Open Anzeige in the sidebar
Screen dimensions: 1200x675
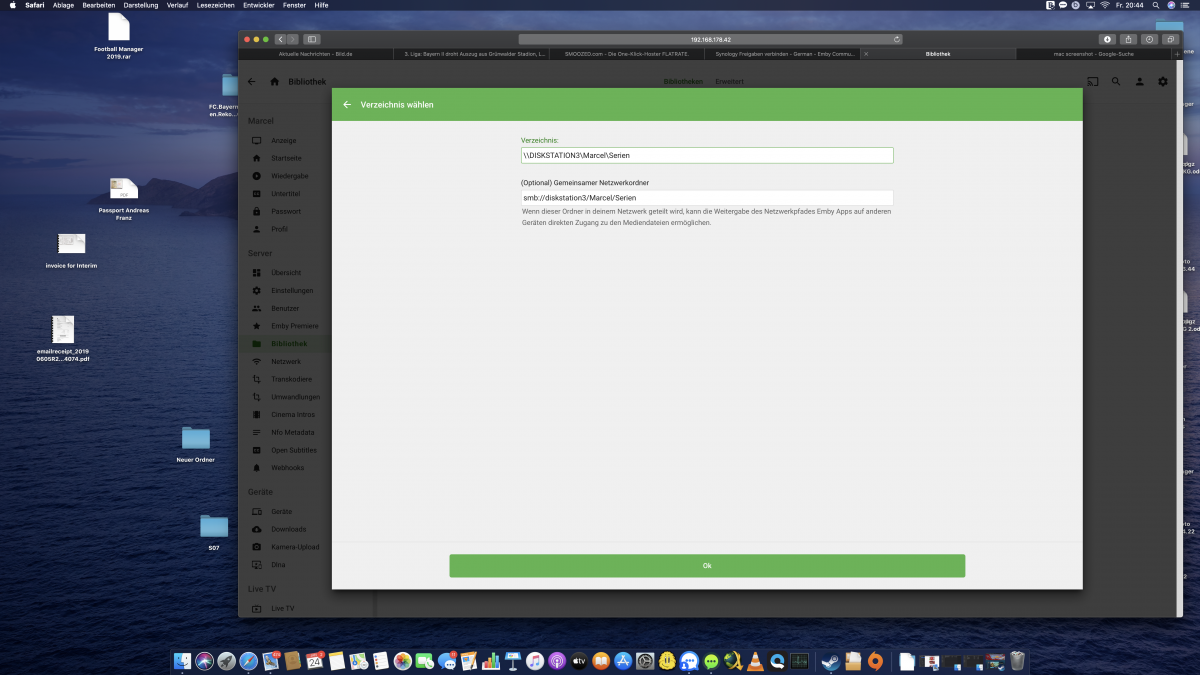pos(283,141)
